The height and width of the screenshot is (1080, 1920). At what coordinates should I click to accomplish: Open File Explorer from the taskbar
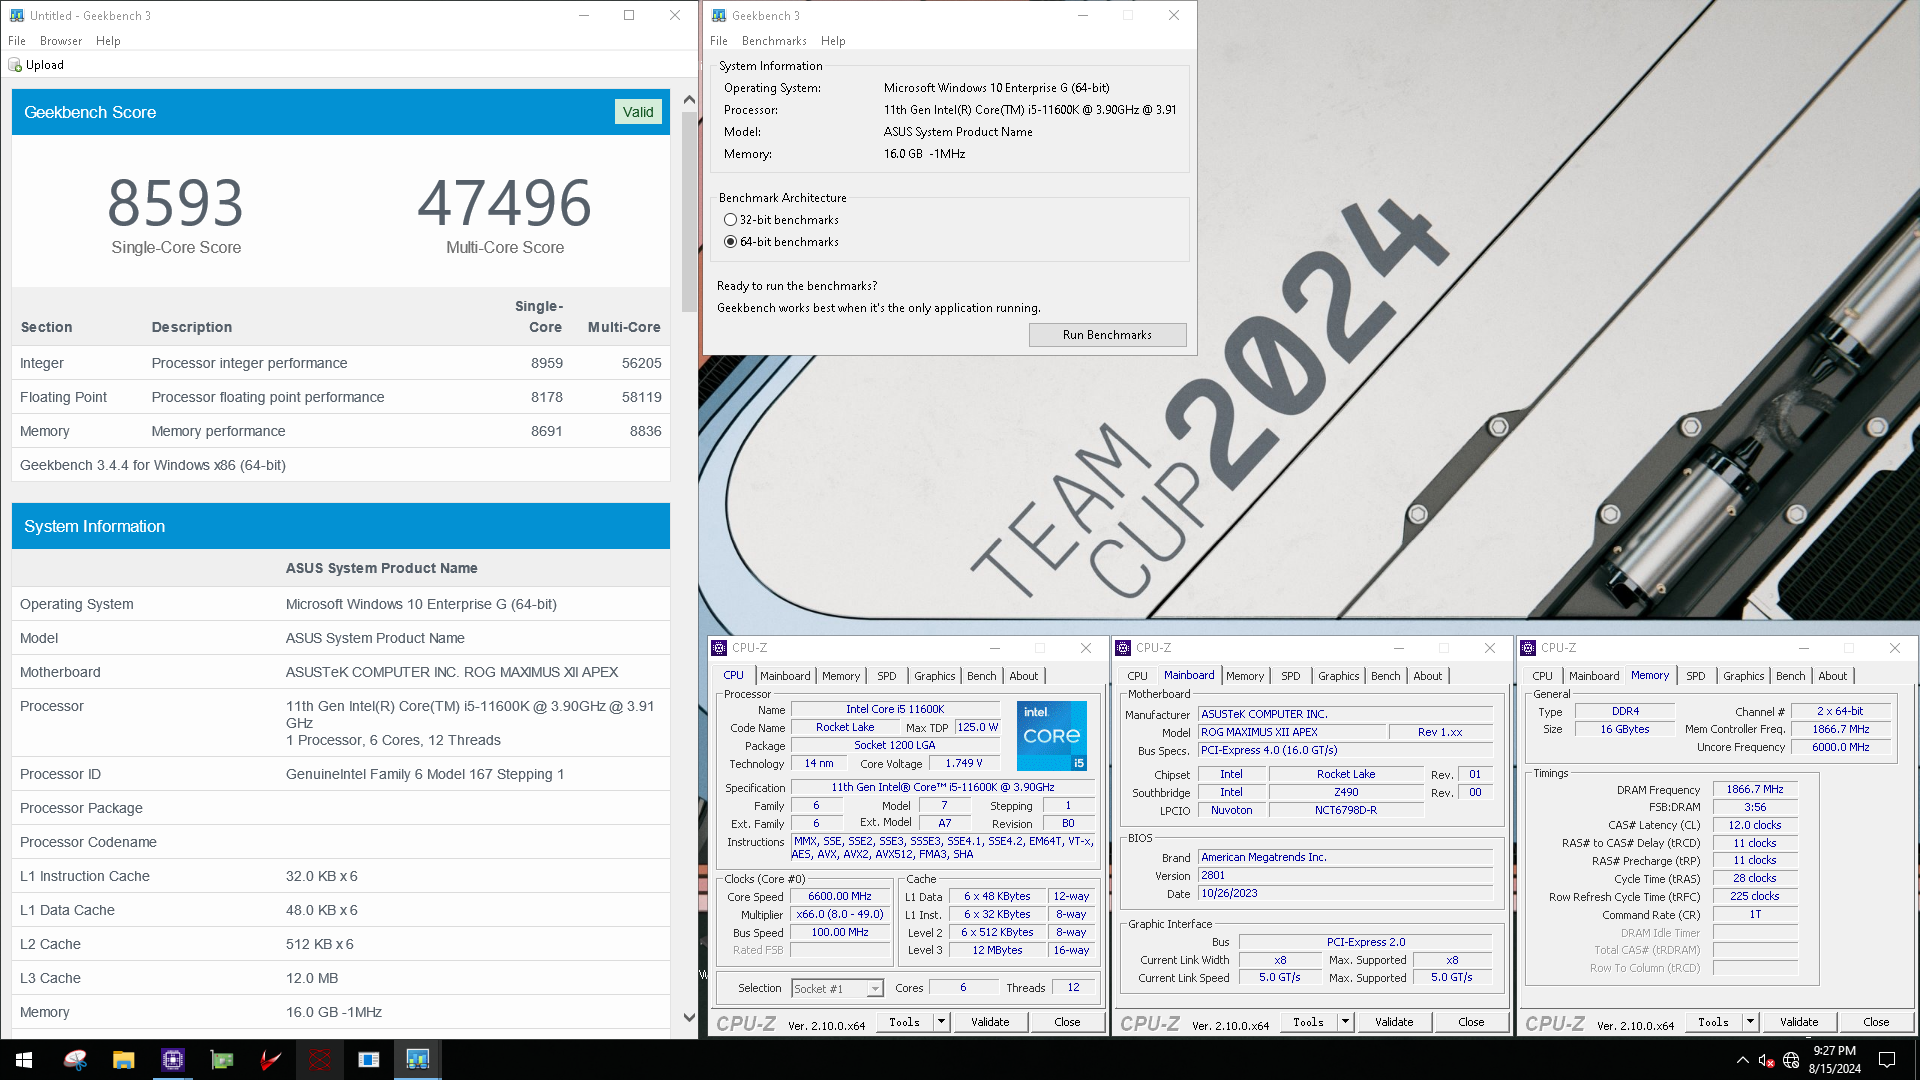tap(123, 1060)
